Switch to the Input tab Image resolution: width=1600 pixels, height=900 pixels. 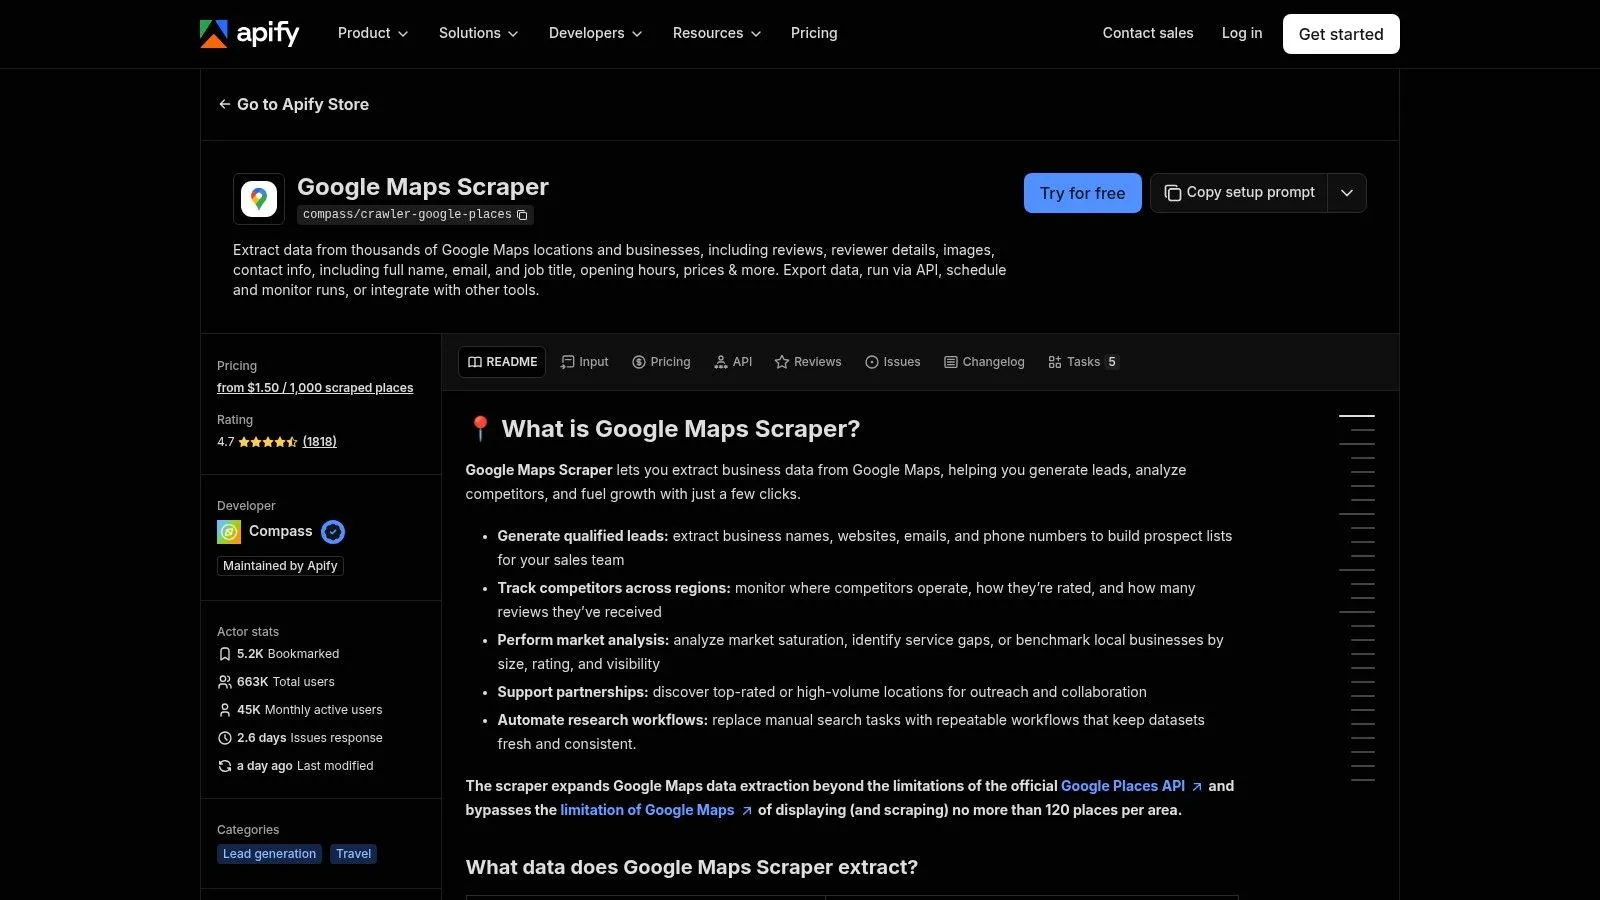tap(585, 362)
